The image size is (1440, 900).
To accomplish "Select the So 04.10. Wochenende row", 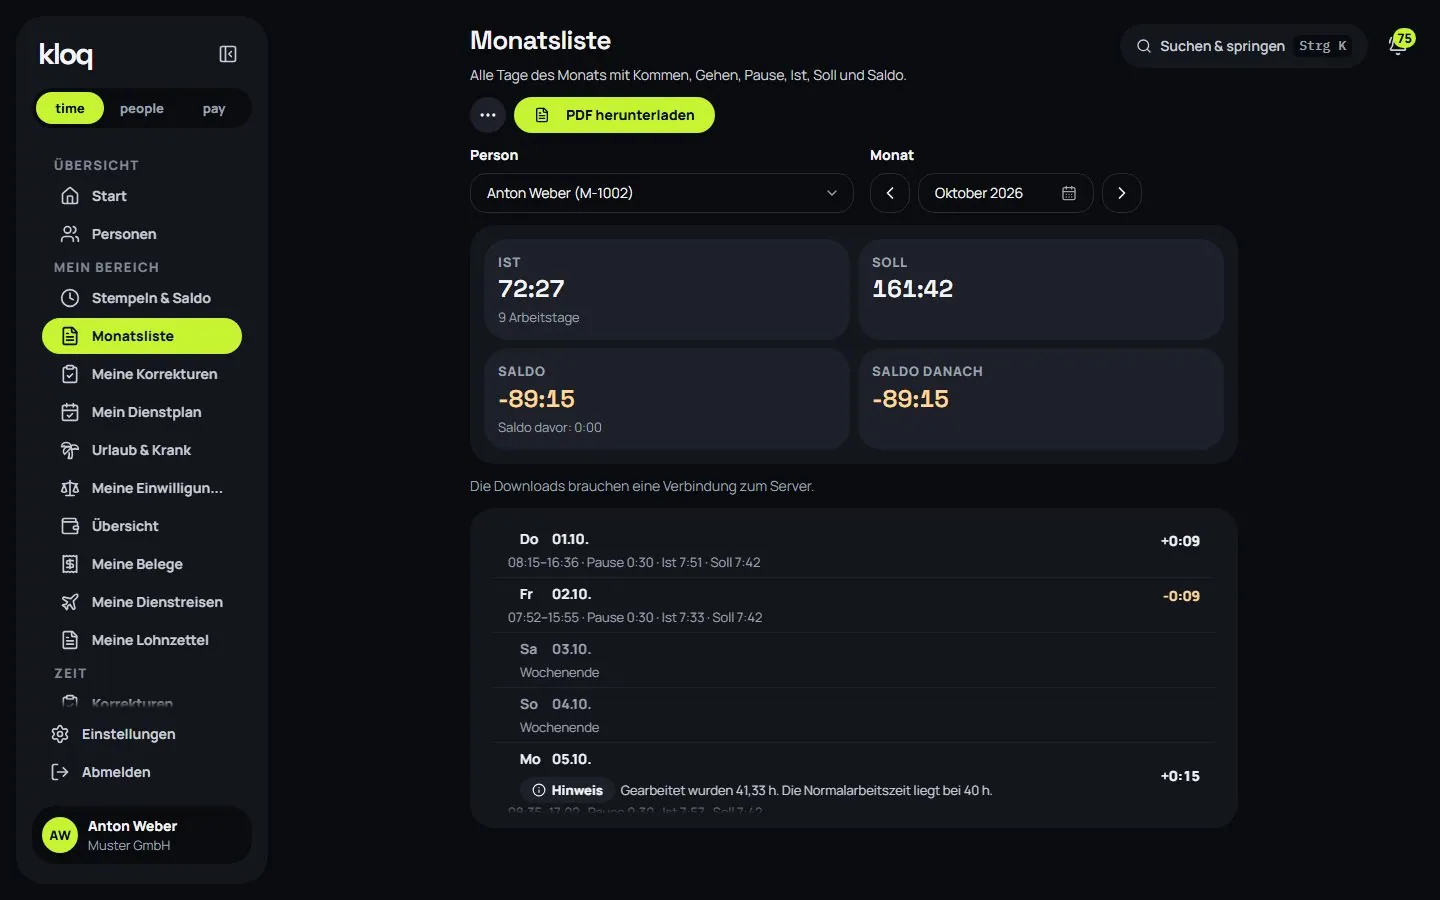I will 853,715.
